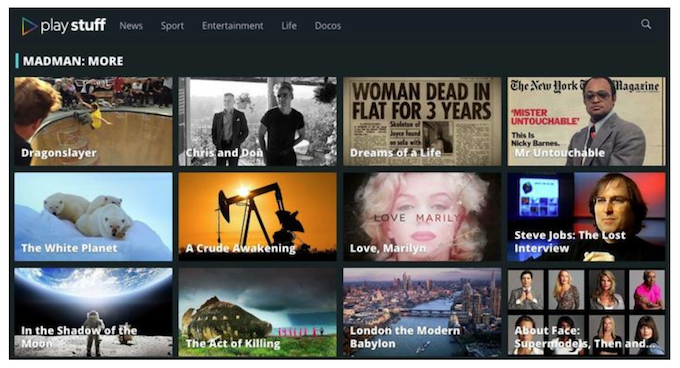Go to the Sport section
Screen dimensions: 680x368
click(x=172, y=26)
